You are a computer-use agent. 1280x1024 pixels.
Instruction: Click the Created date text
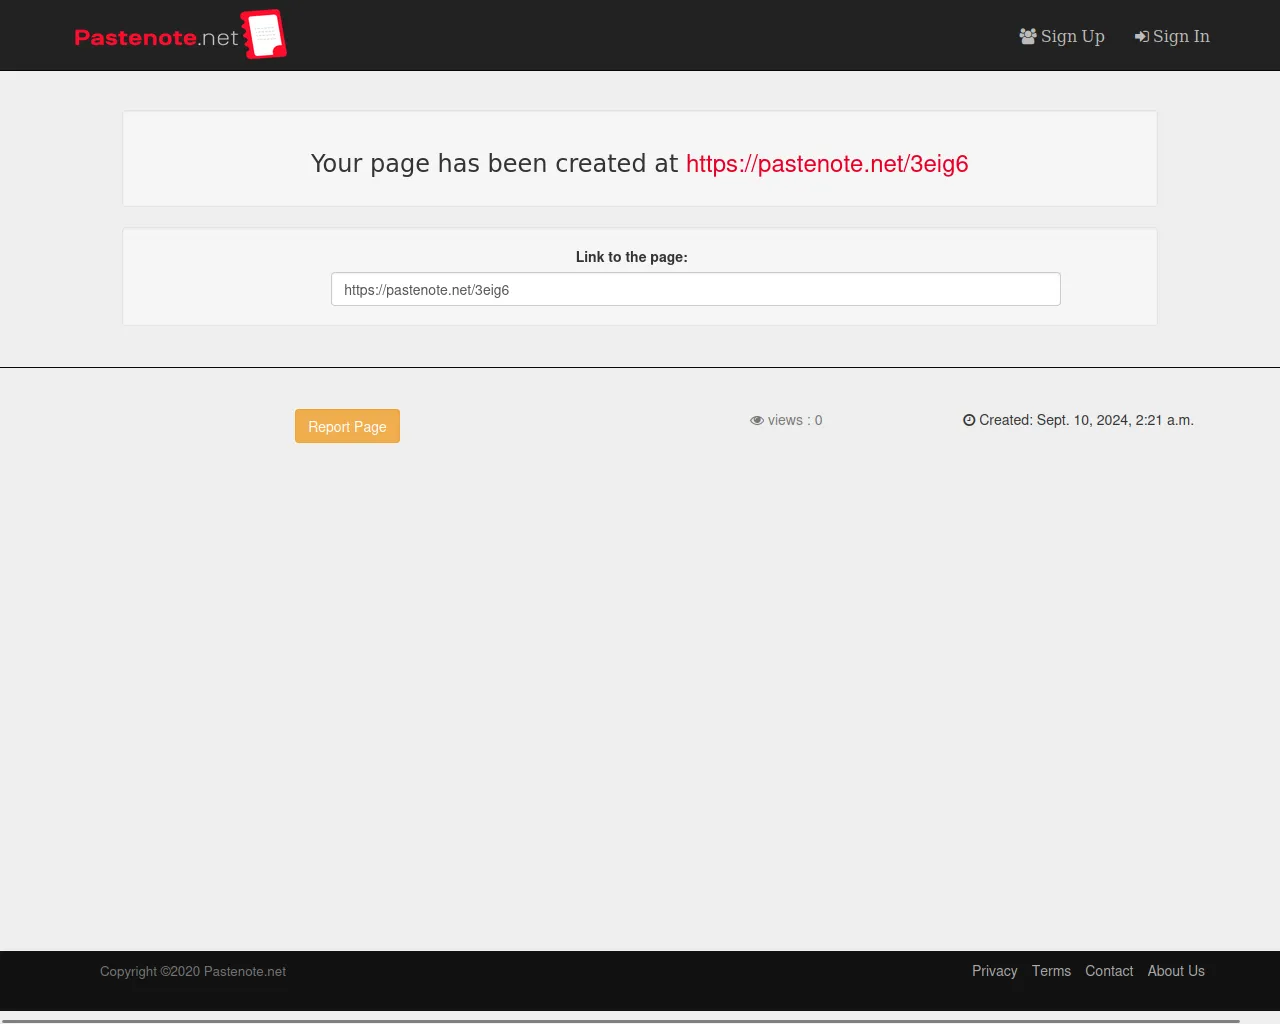pos(1086,421)
